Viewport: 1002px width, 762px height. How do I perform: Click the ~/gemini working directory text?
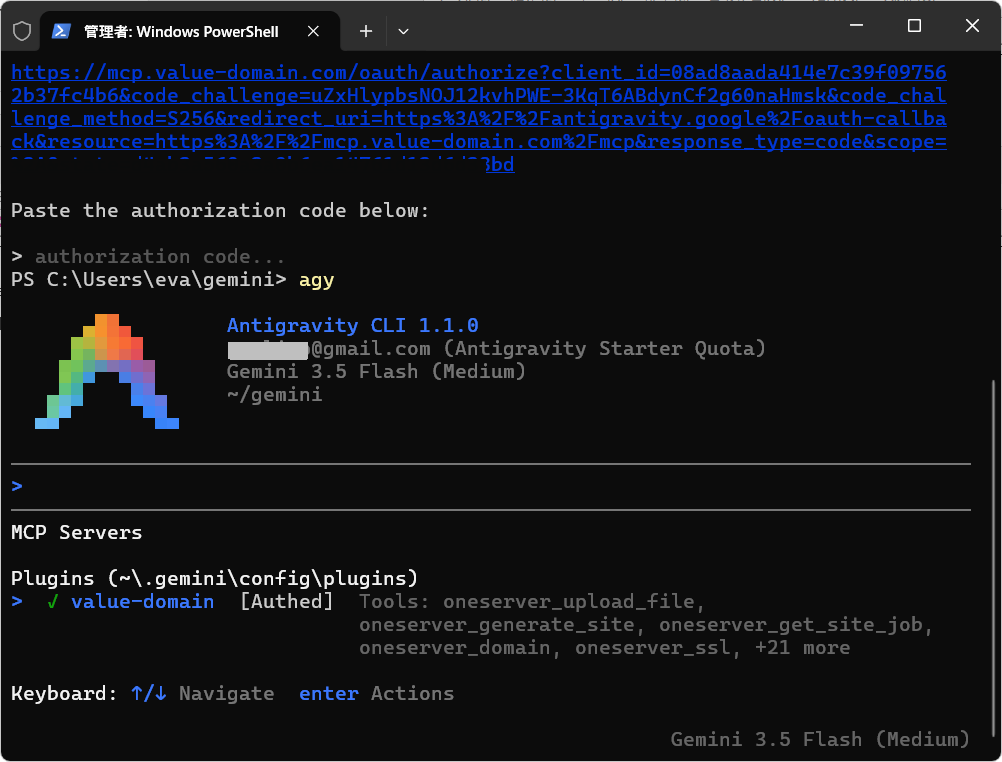pos(275,394)
